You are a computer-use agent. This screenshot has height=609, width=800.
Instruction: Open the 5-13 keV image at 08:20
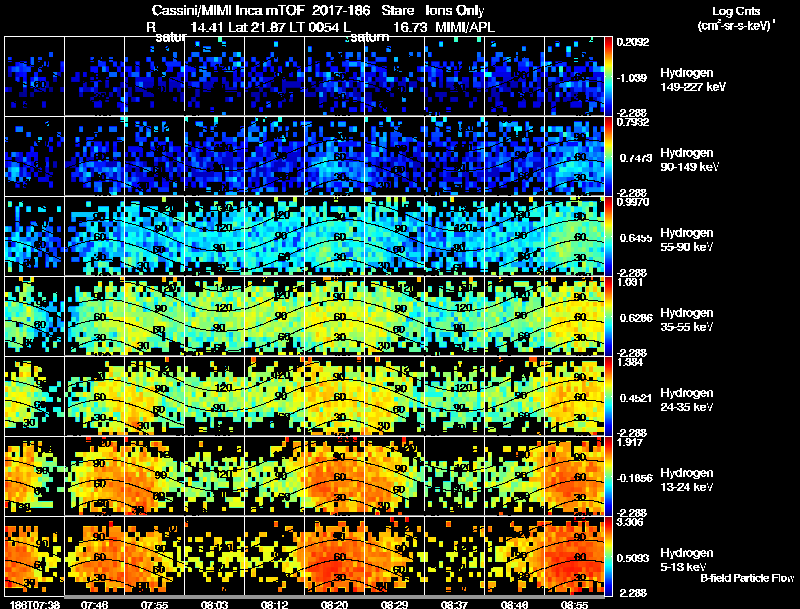coord(334,557)
